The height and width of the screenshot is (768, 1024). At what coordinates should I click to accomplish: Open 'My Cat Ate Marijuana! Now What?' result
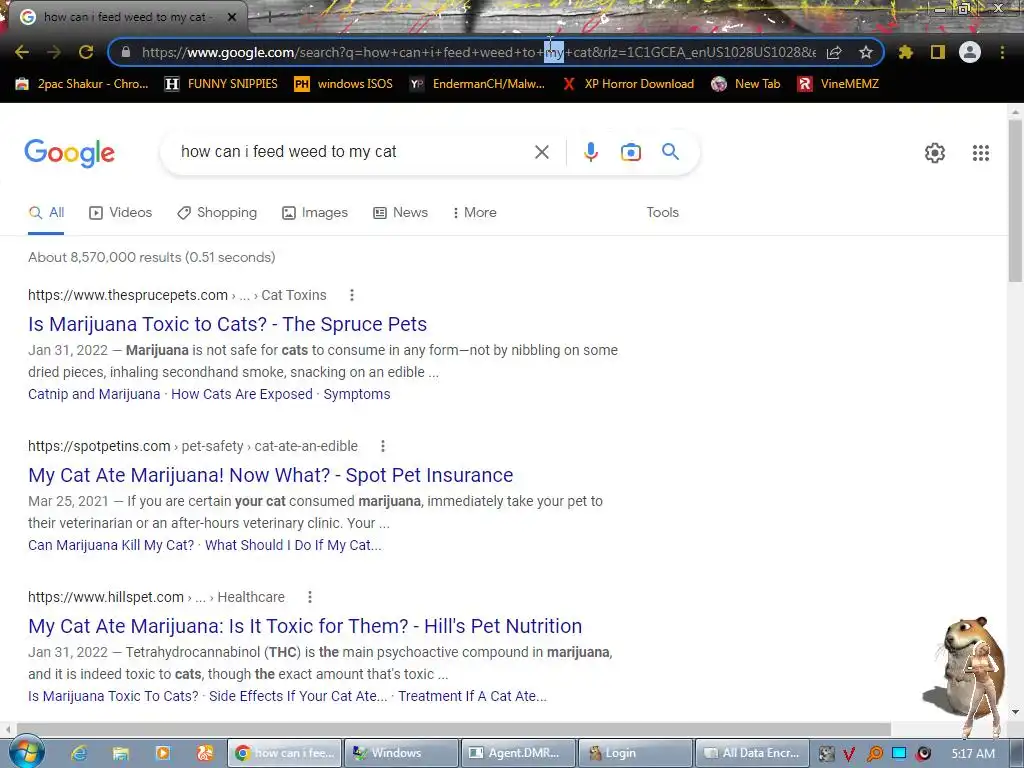[270, 475]
